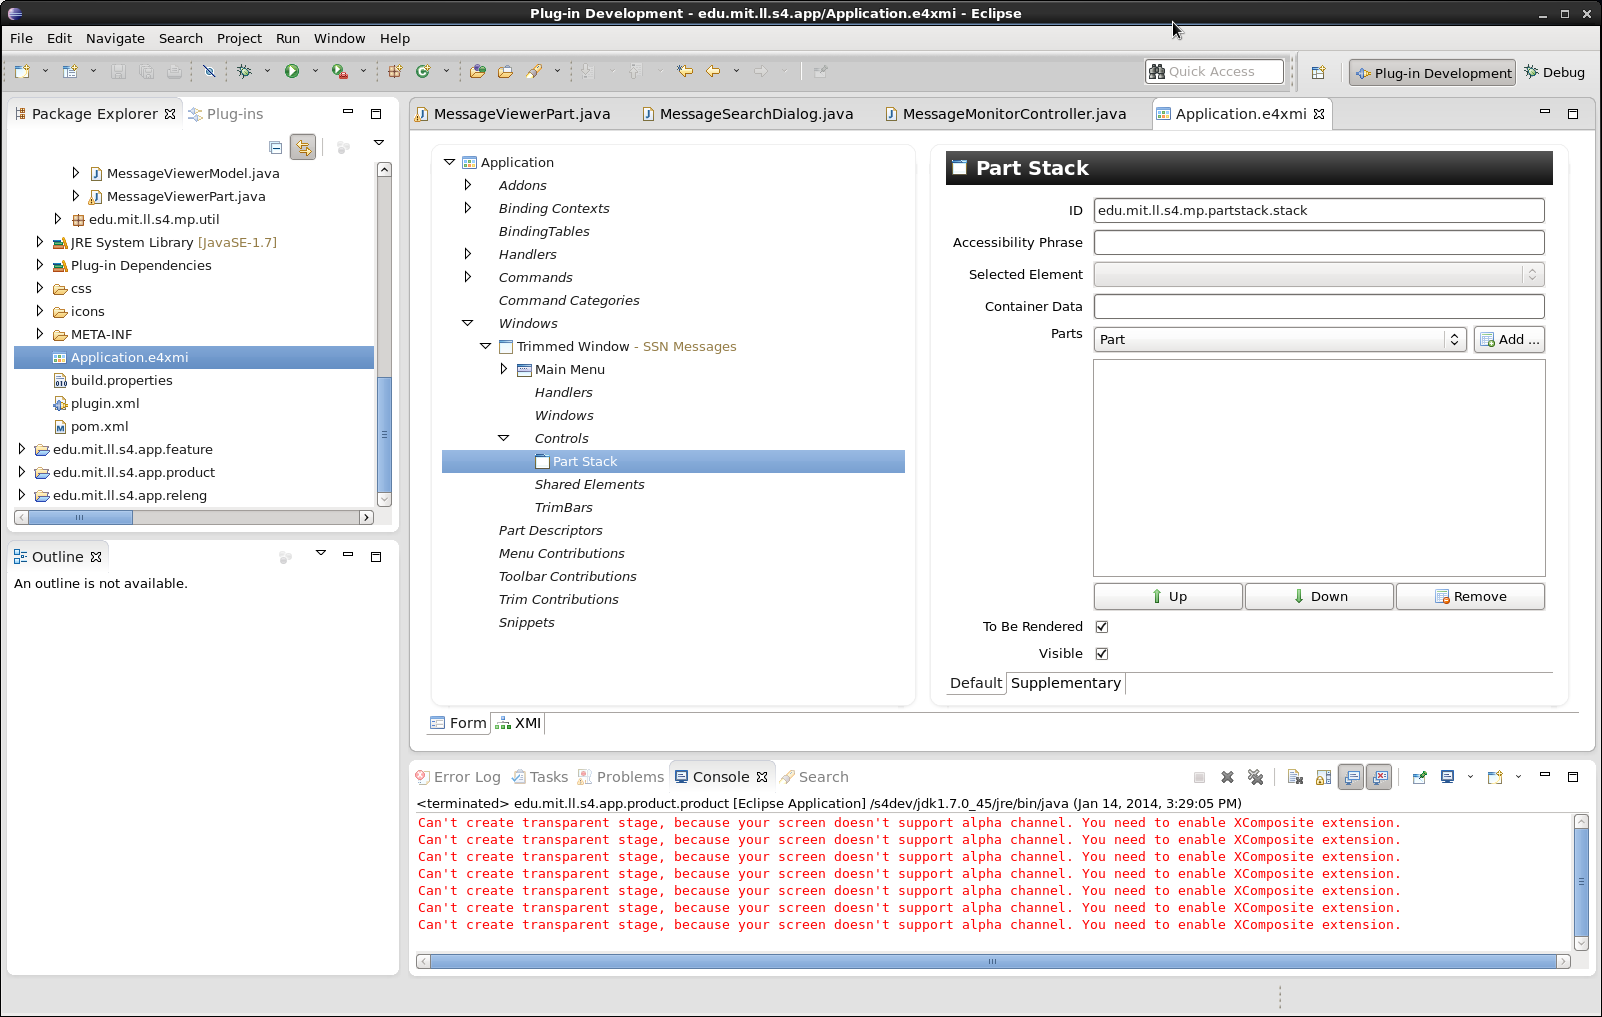The image size is (1602, 1017).
Task: Click the Search flashlight toolbar icon
Action: tap(534, 71)
